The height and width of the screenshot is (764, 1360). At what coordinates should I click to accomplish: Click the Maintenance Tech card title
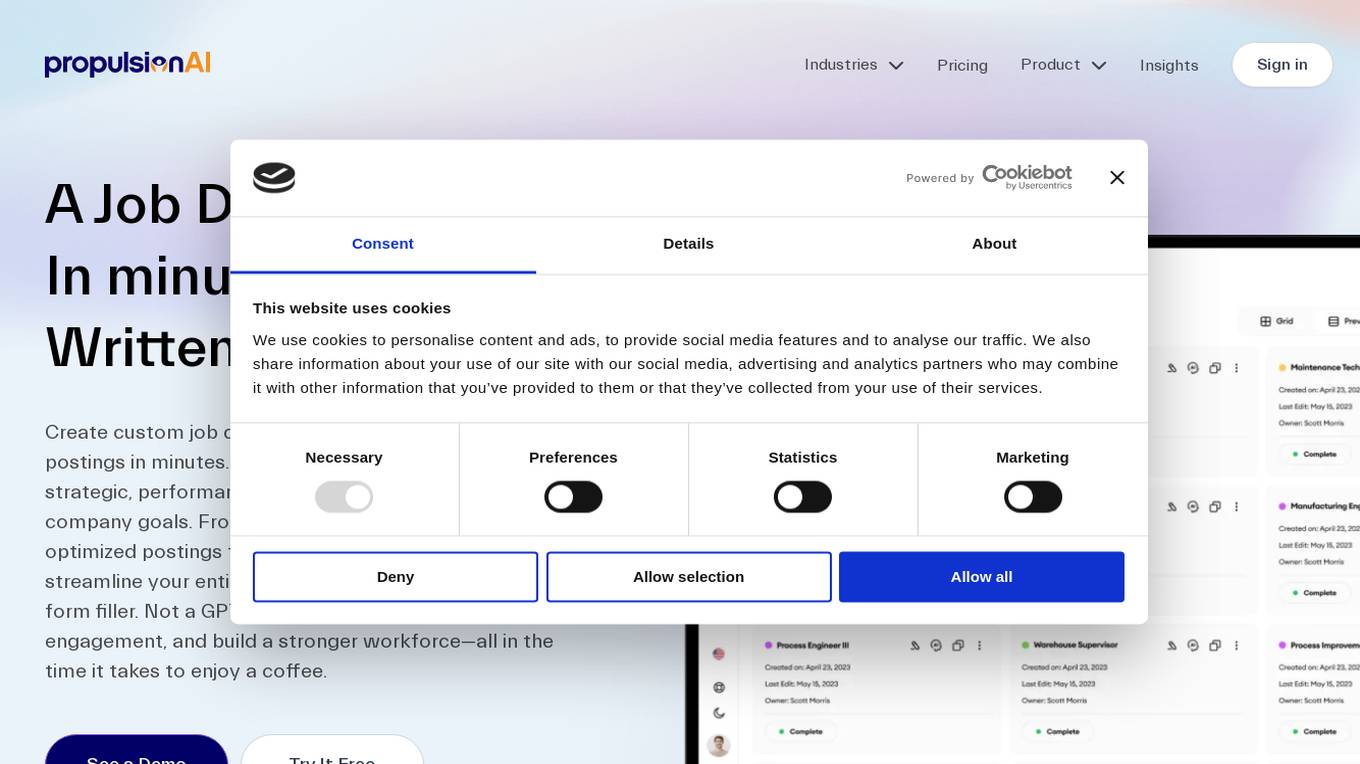1325,368
